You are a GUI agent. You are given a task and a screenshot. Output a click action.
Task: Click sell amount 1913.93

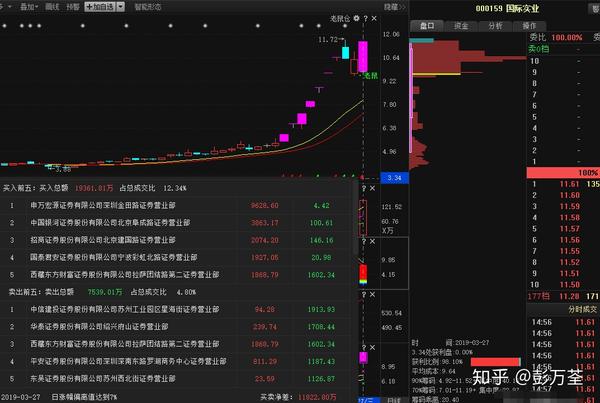point(321,309)
